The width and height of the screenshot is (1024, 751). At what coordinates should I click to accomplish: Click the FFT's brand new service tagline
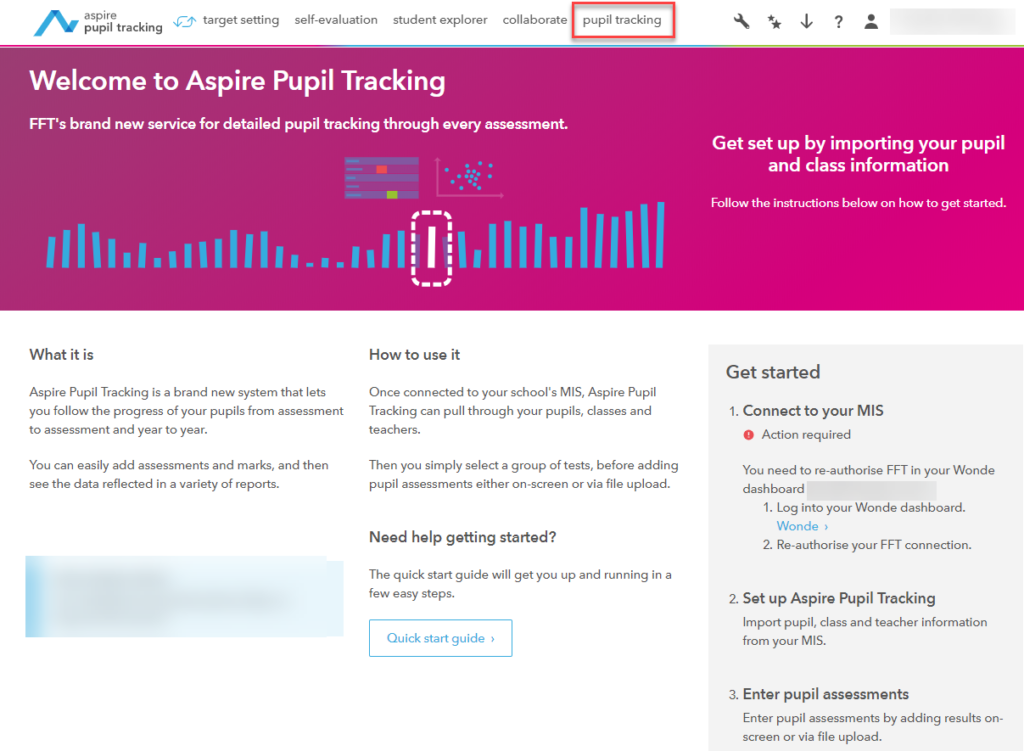pyautogui.click(x=298, y=124)
